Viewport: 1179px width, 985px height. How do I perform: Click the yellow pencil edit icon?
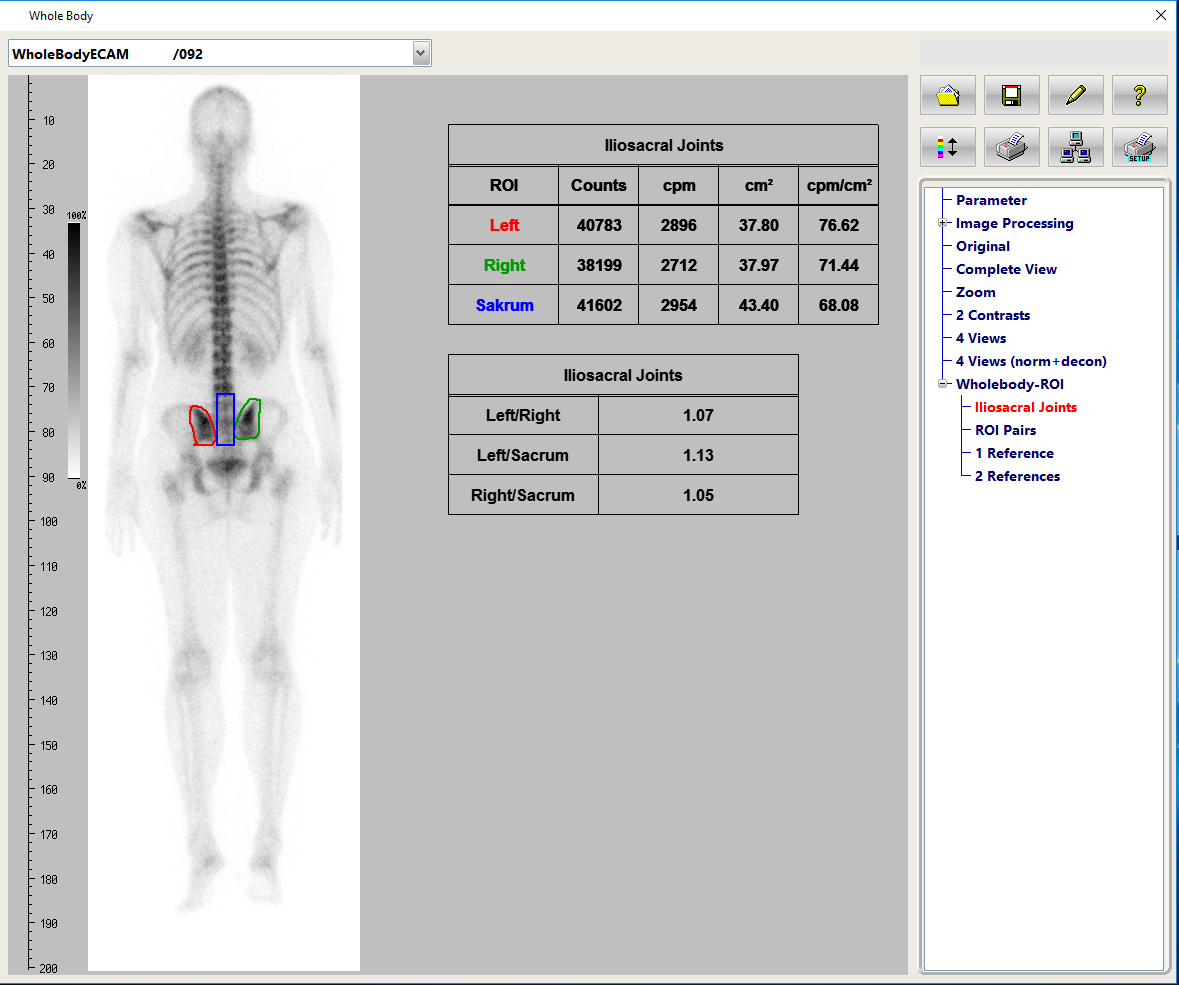(x=1075, y=96)
